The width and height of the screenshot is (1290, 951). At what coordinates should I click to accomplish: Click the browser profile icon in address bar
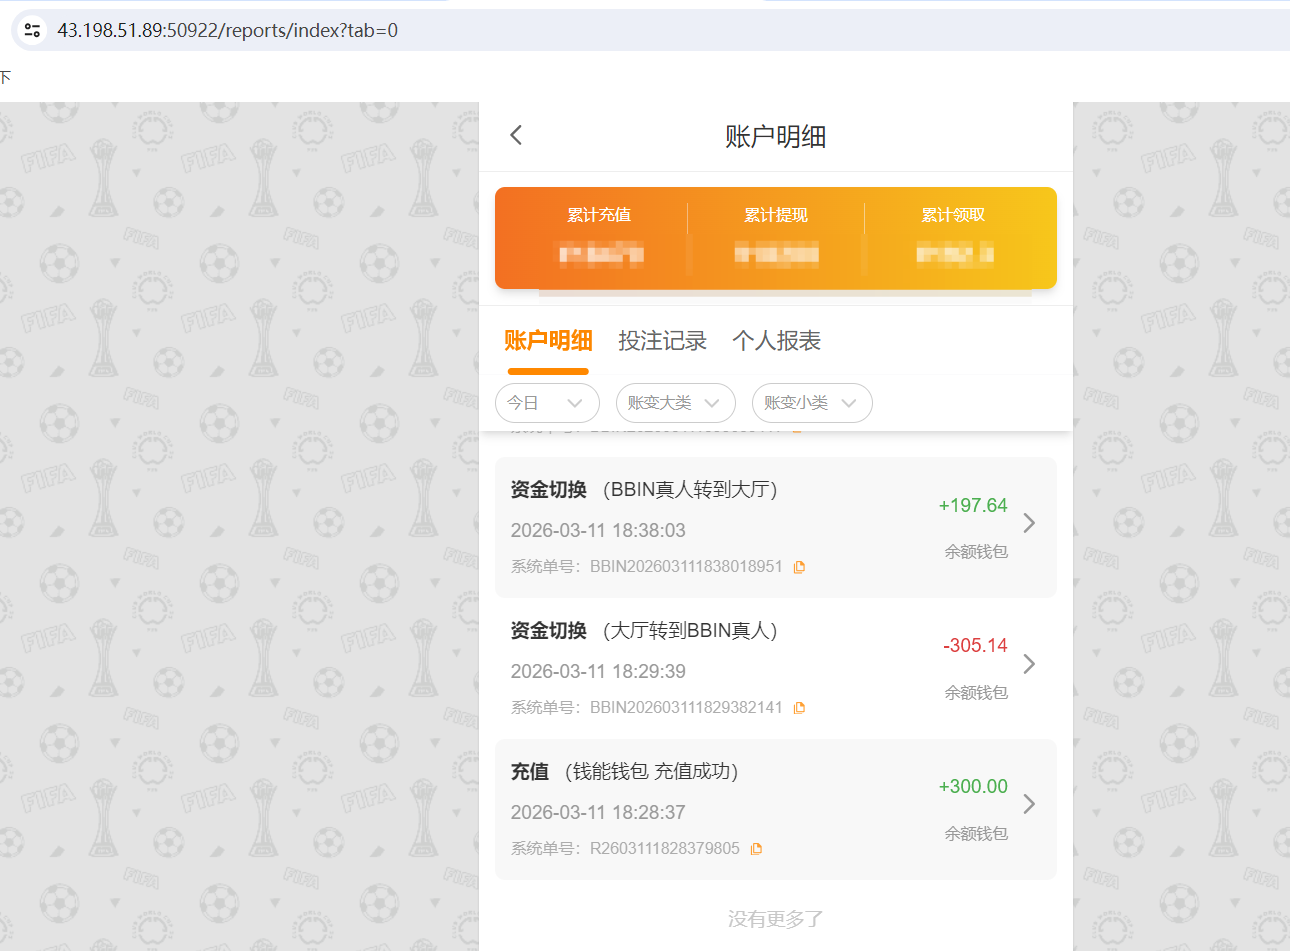click(31, 29)
